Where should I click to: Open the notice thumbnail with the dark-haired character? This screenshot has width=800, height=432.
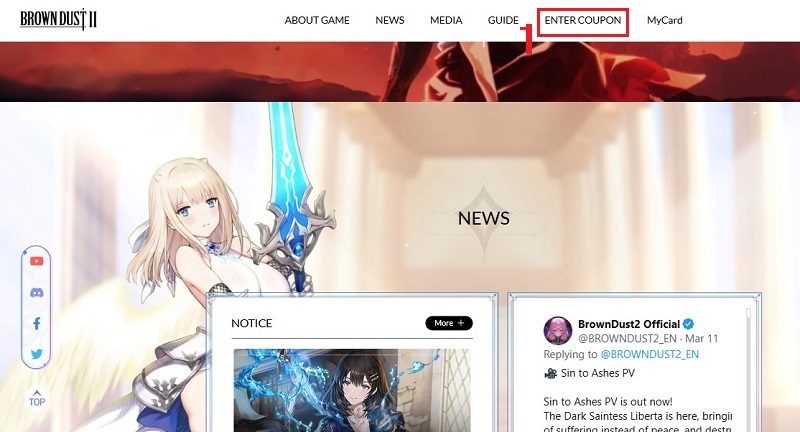[352, 390]
